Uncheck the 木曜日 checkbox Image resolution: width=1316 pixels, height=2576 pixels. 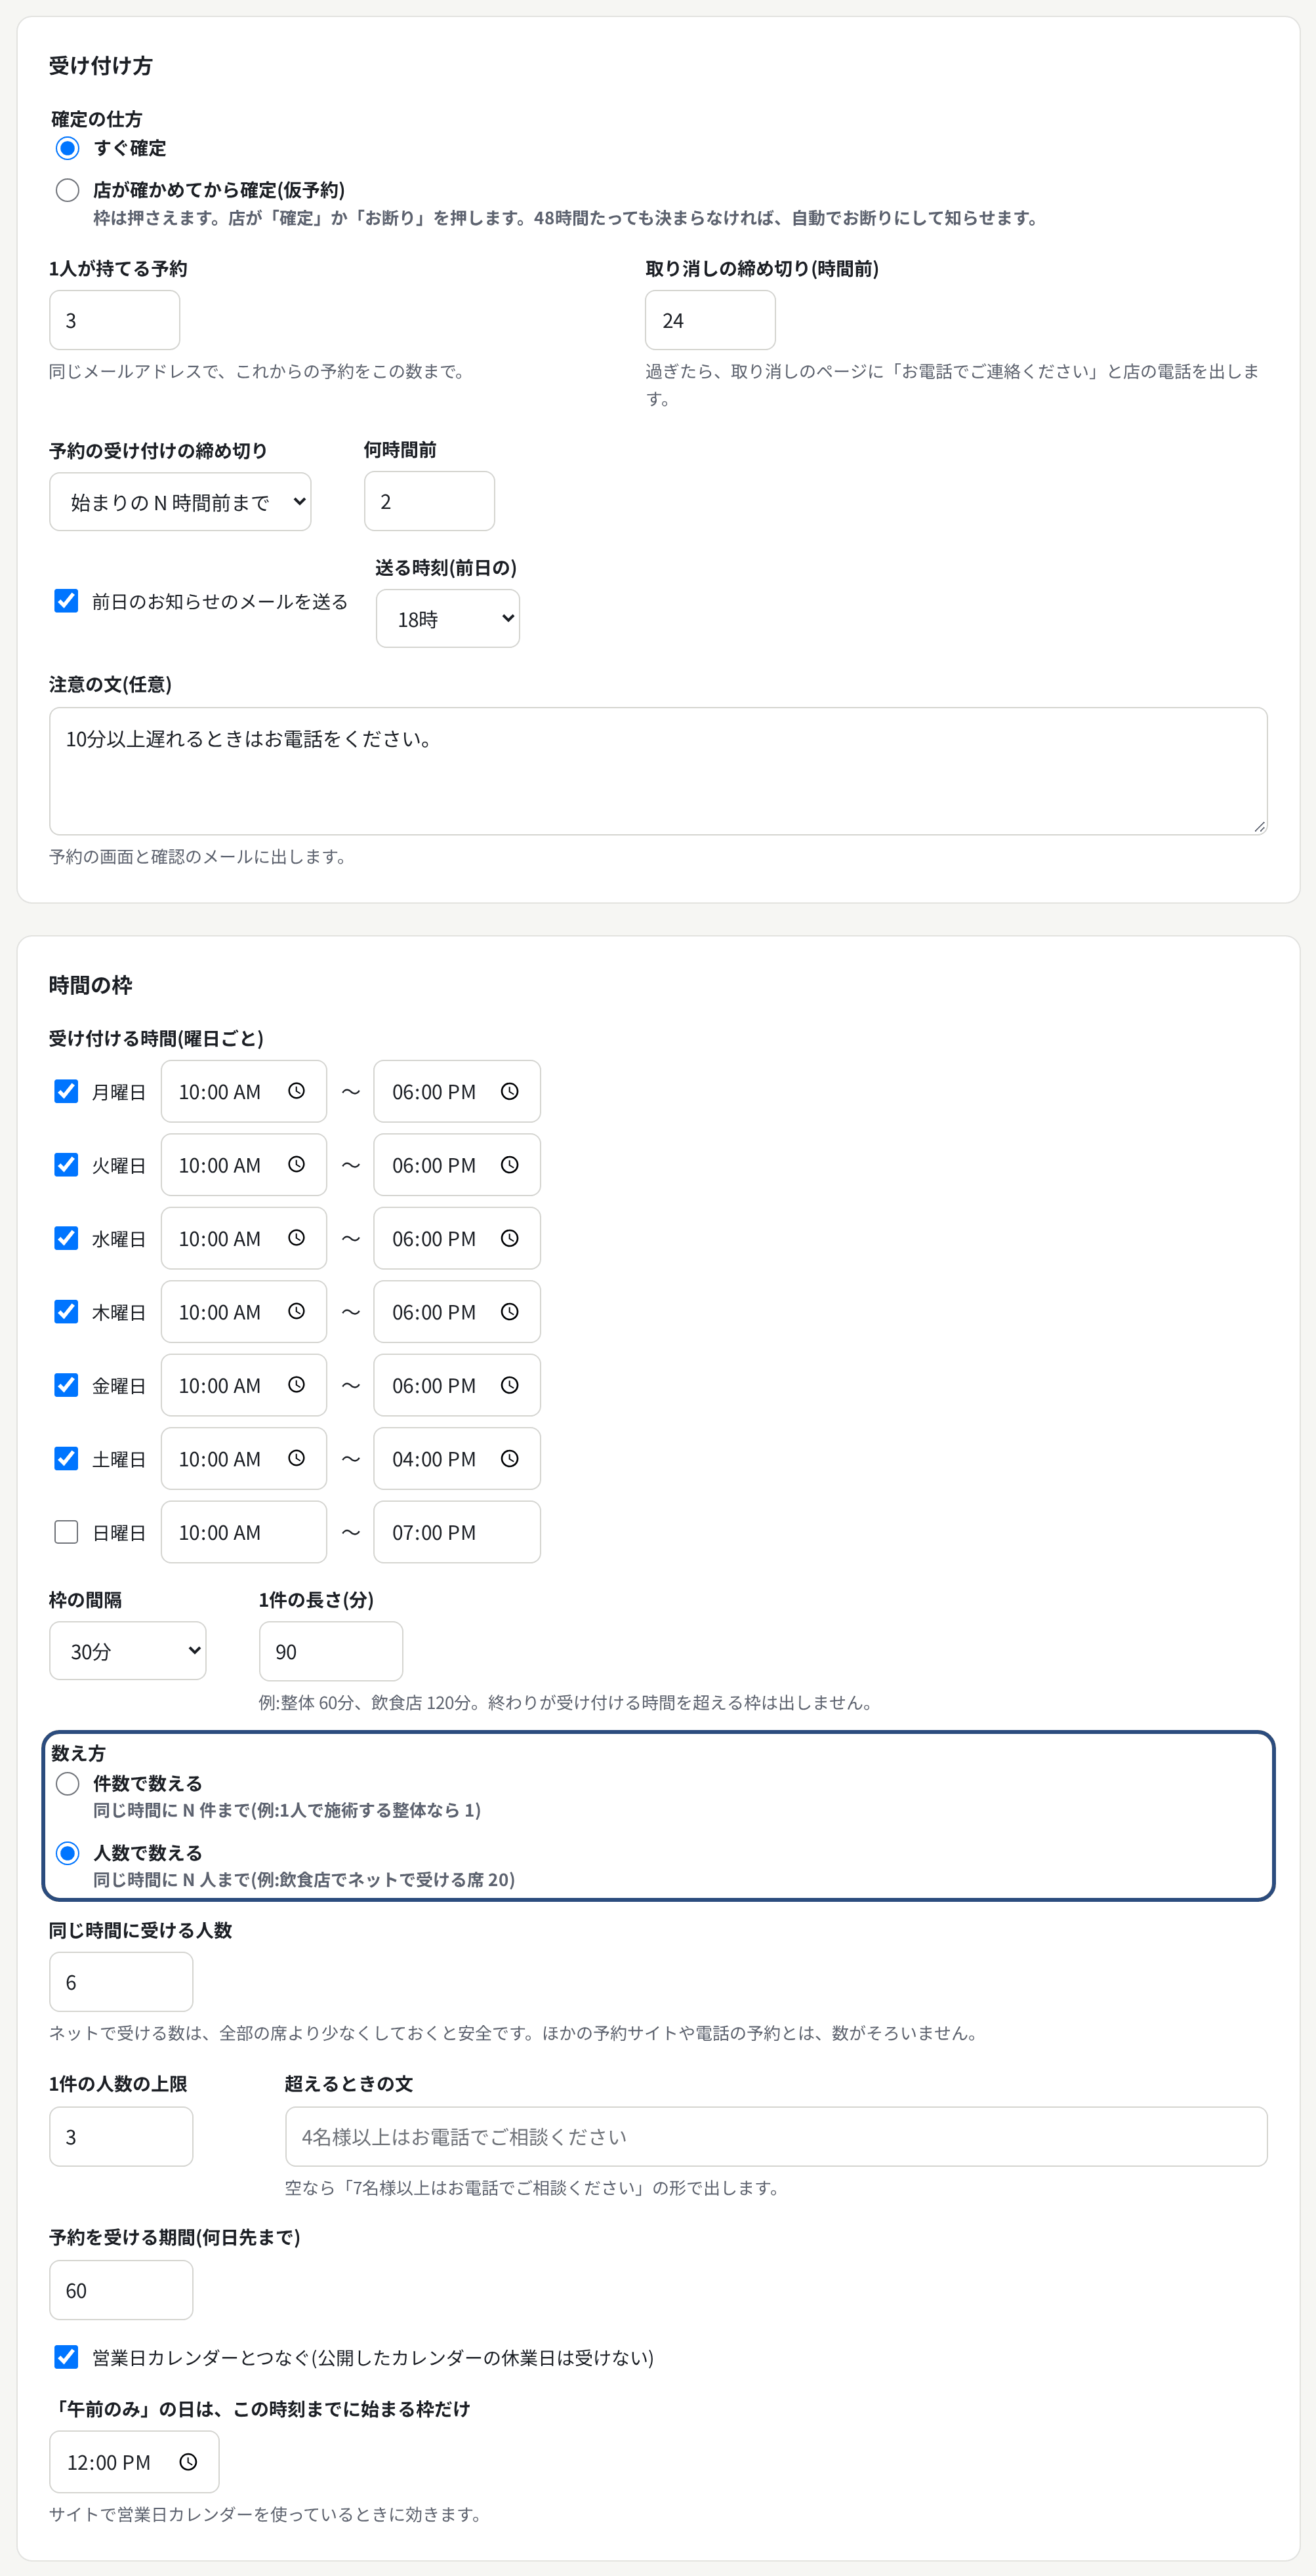pyautogui.click(x=66, y=1311)
